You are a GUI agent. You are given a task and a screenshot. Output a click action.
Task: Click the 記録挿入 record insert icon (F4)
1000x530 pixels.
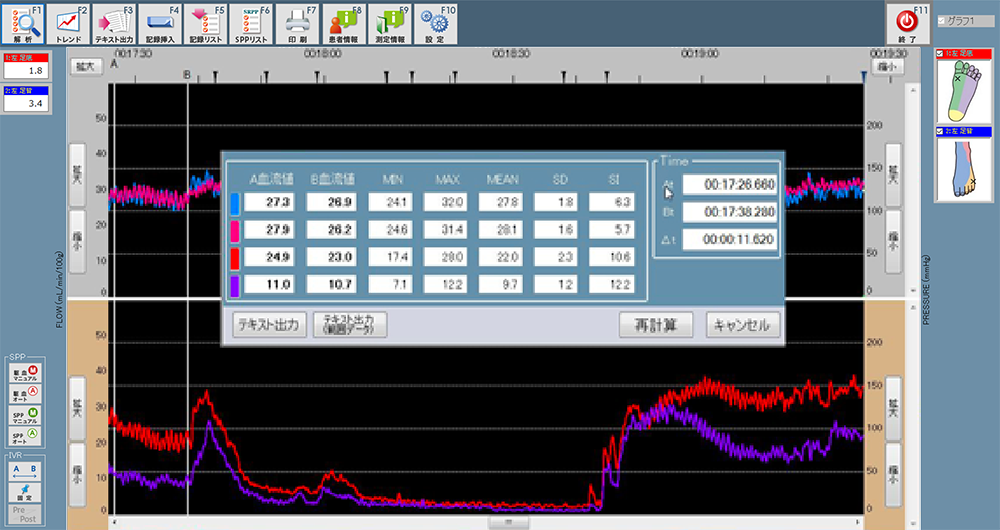[160, 23]
